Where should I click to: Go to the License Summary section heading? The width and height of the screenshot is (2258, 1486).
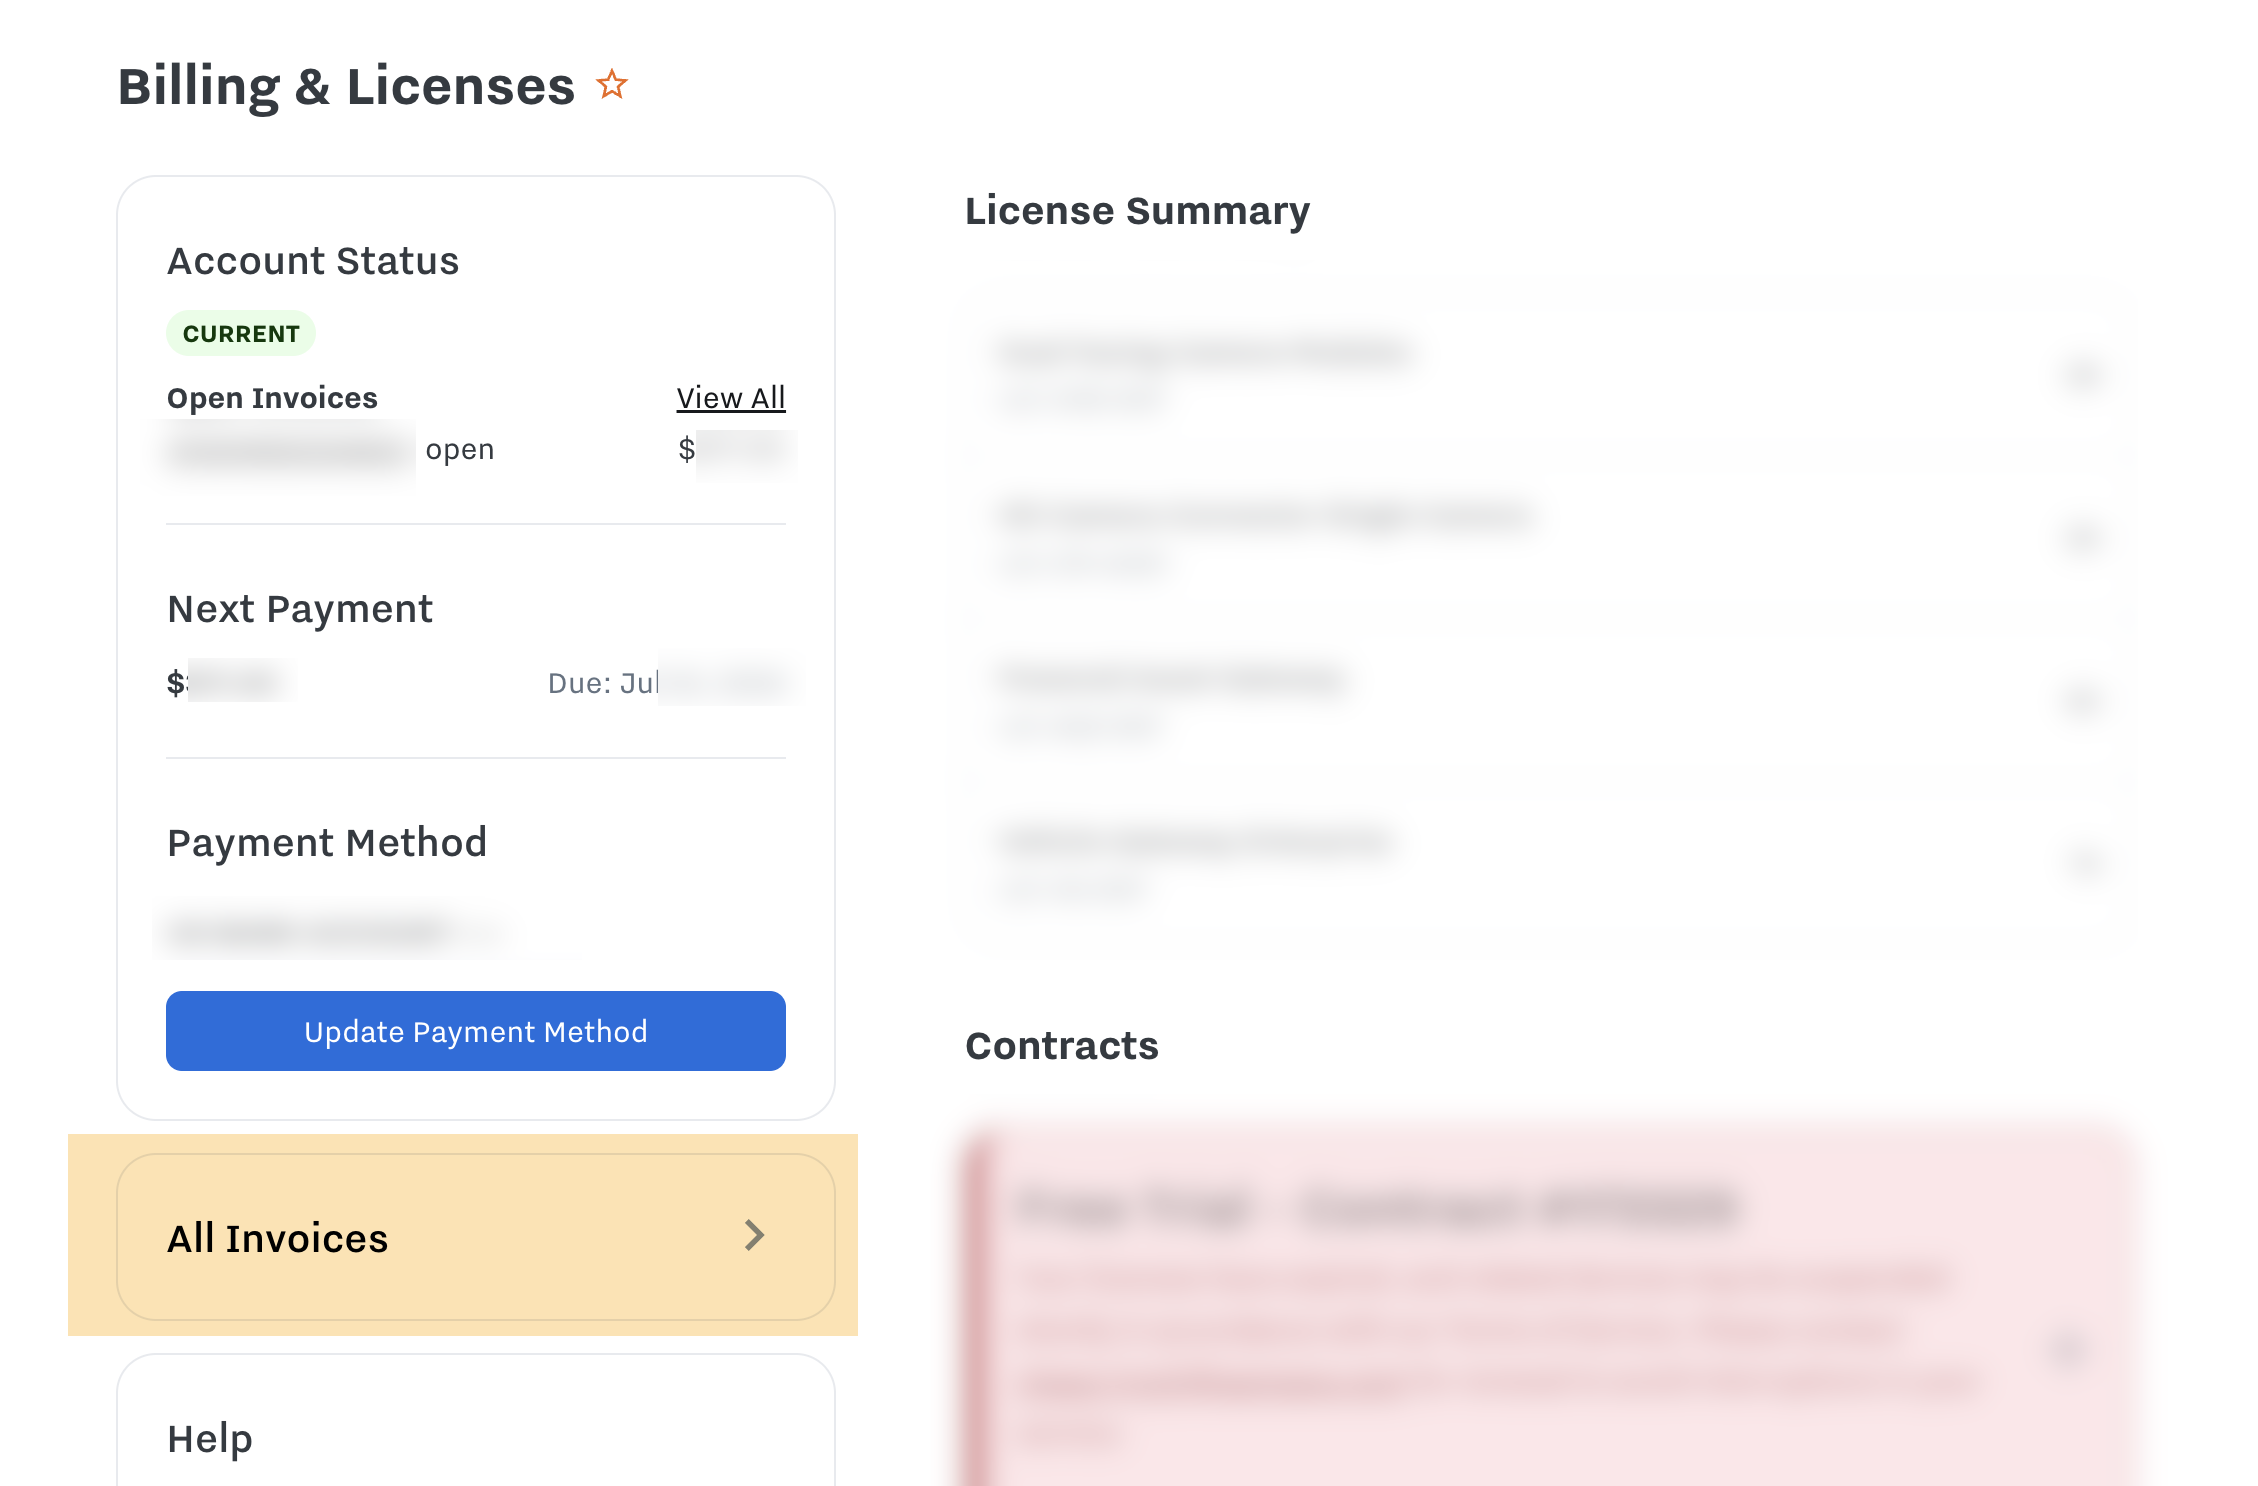(x=1138, y=210)
